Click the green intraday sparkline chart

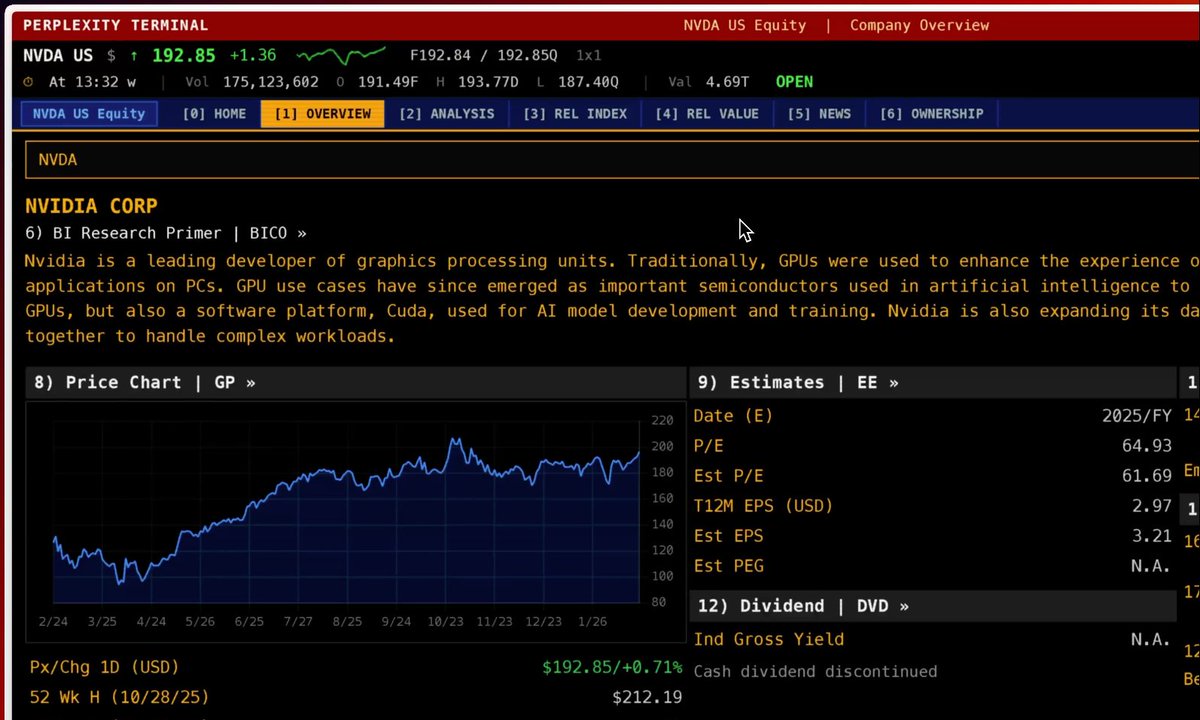pos(341,55)
